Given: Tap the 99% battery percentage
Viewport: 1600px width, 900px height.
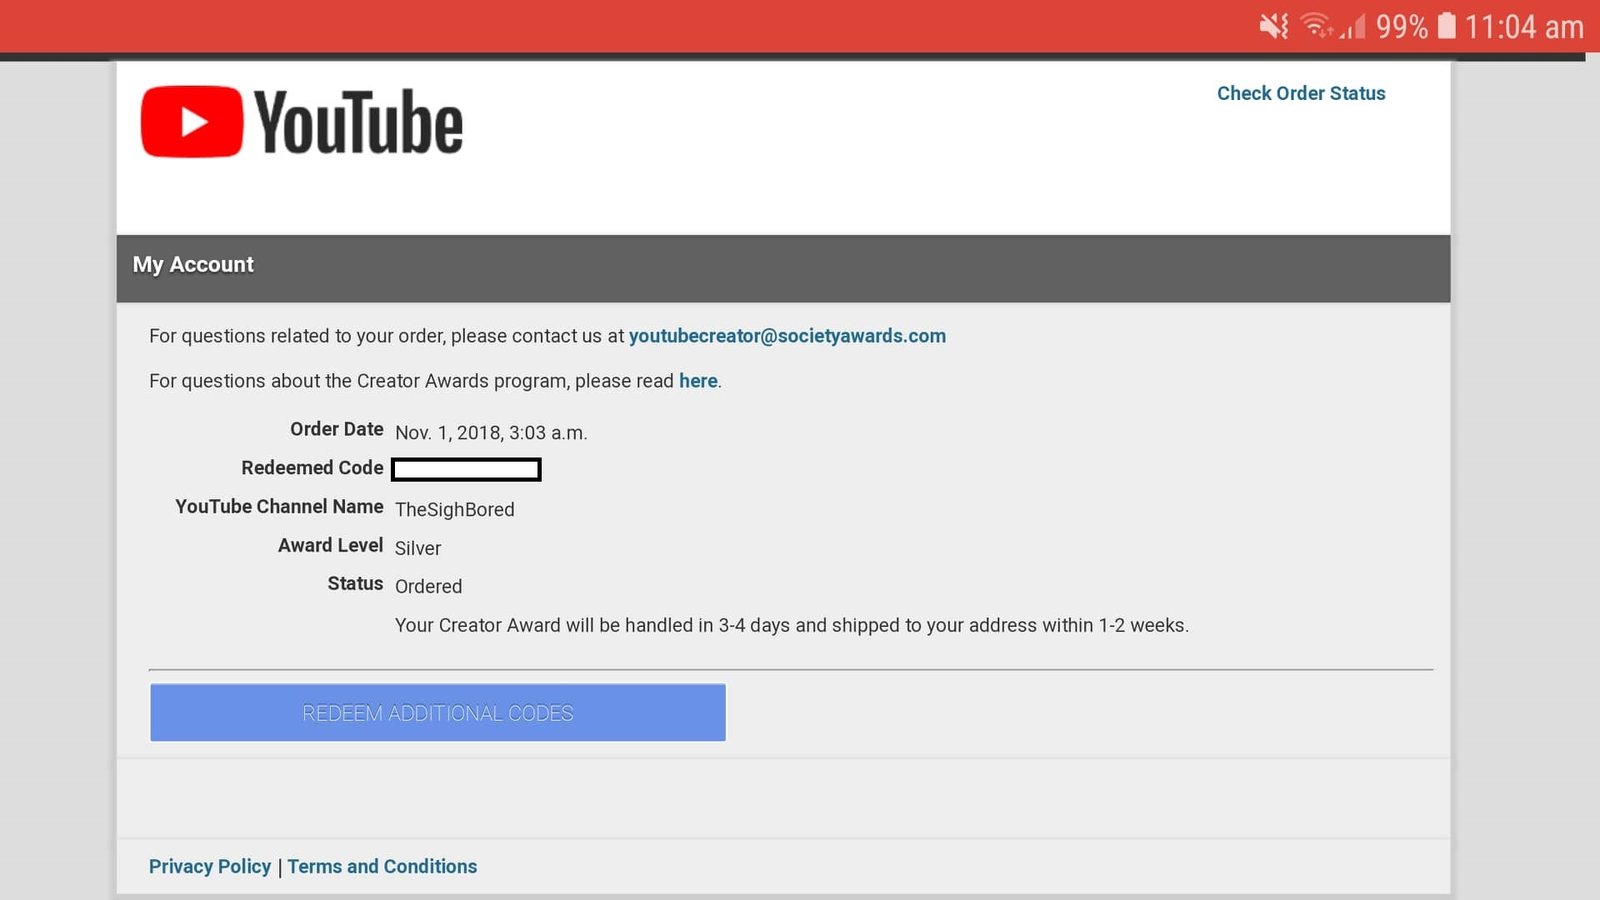Looking at the screenshot, I should coord(1402,27).
